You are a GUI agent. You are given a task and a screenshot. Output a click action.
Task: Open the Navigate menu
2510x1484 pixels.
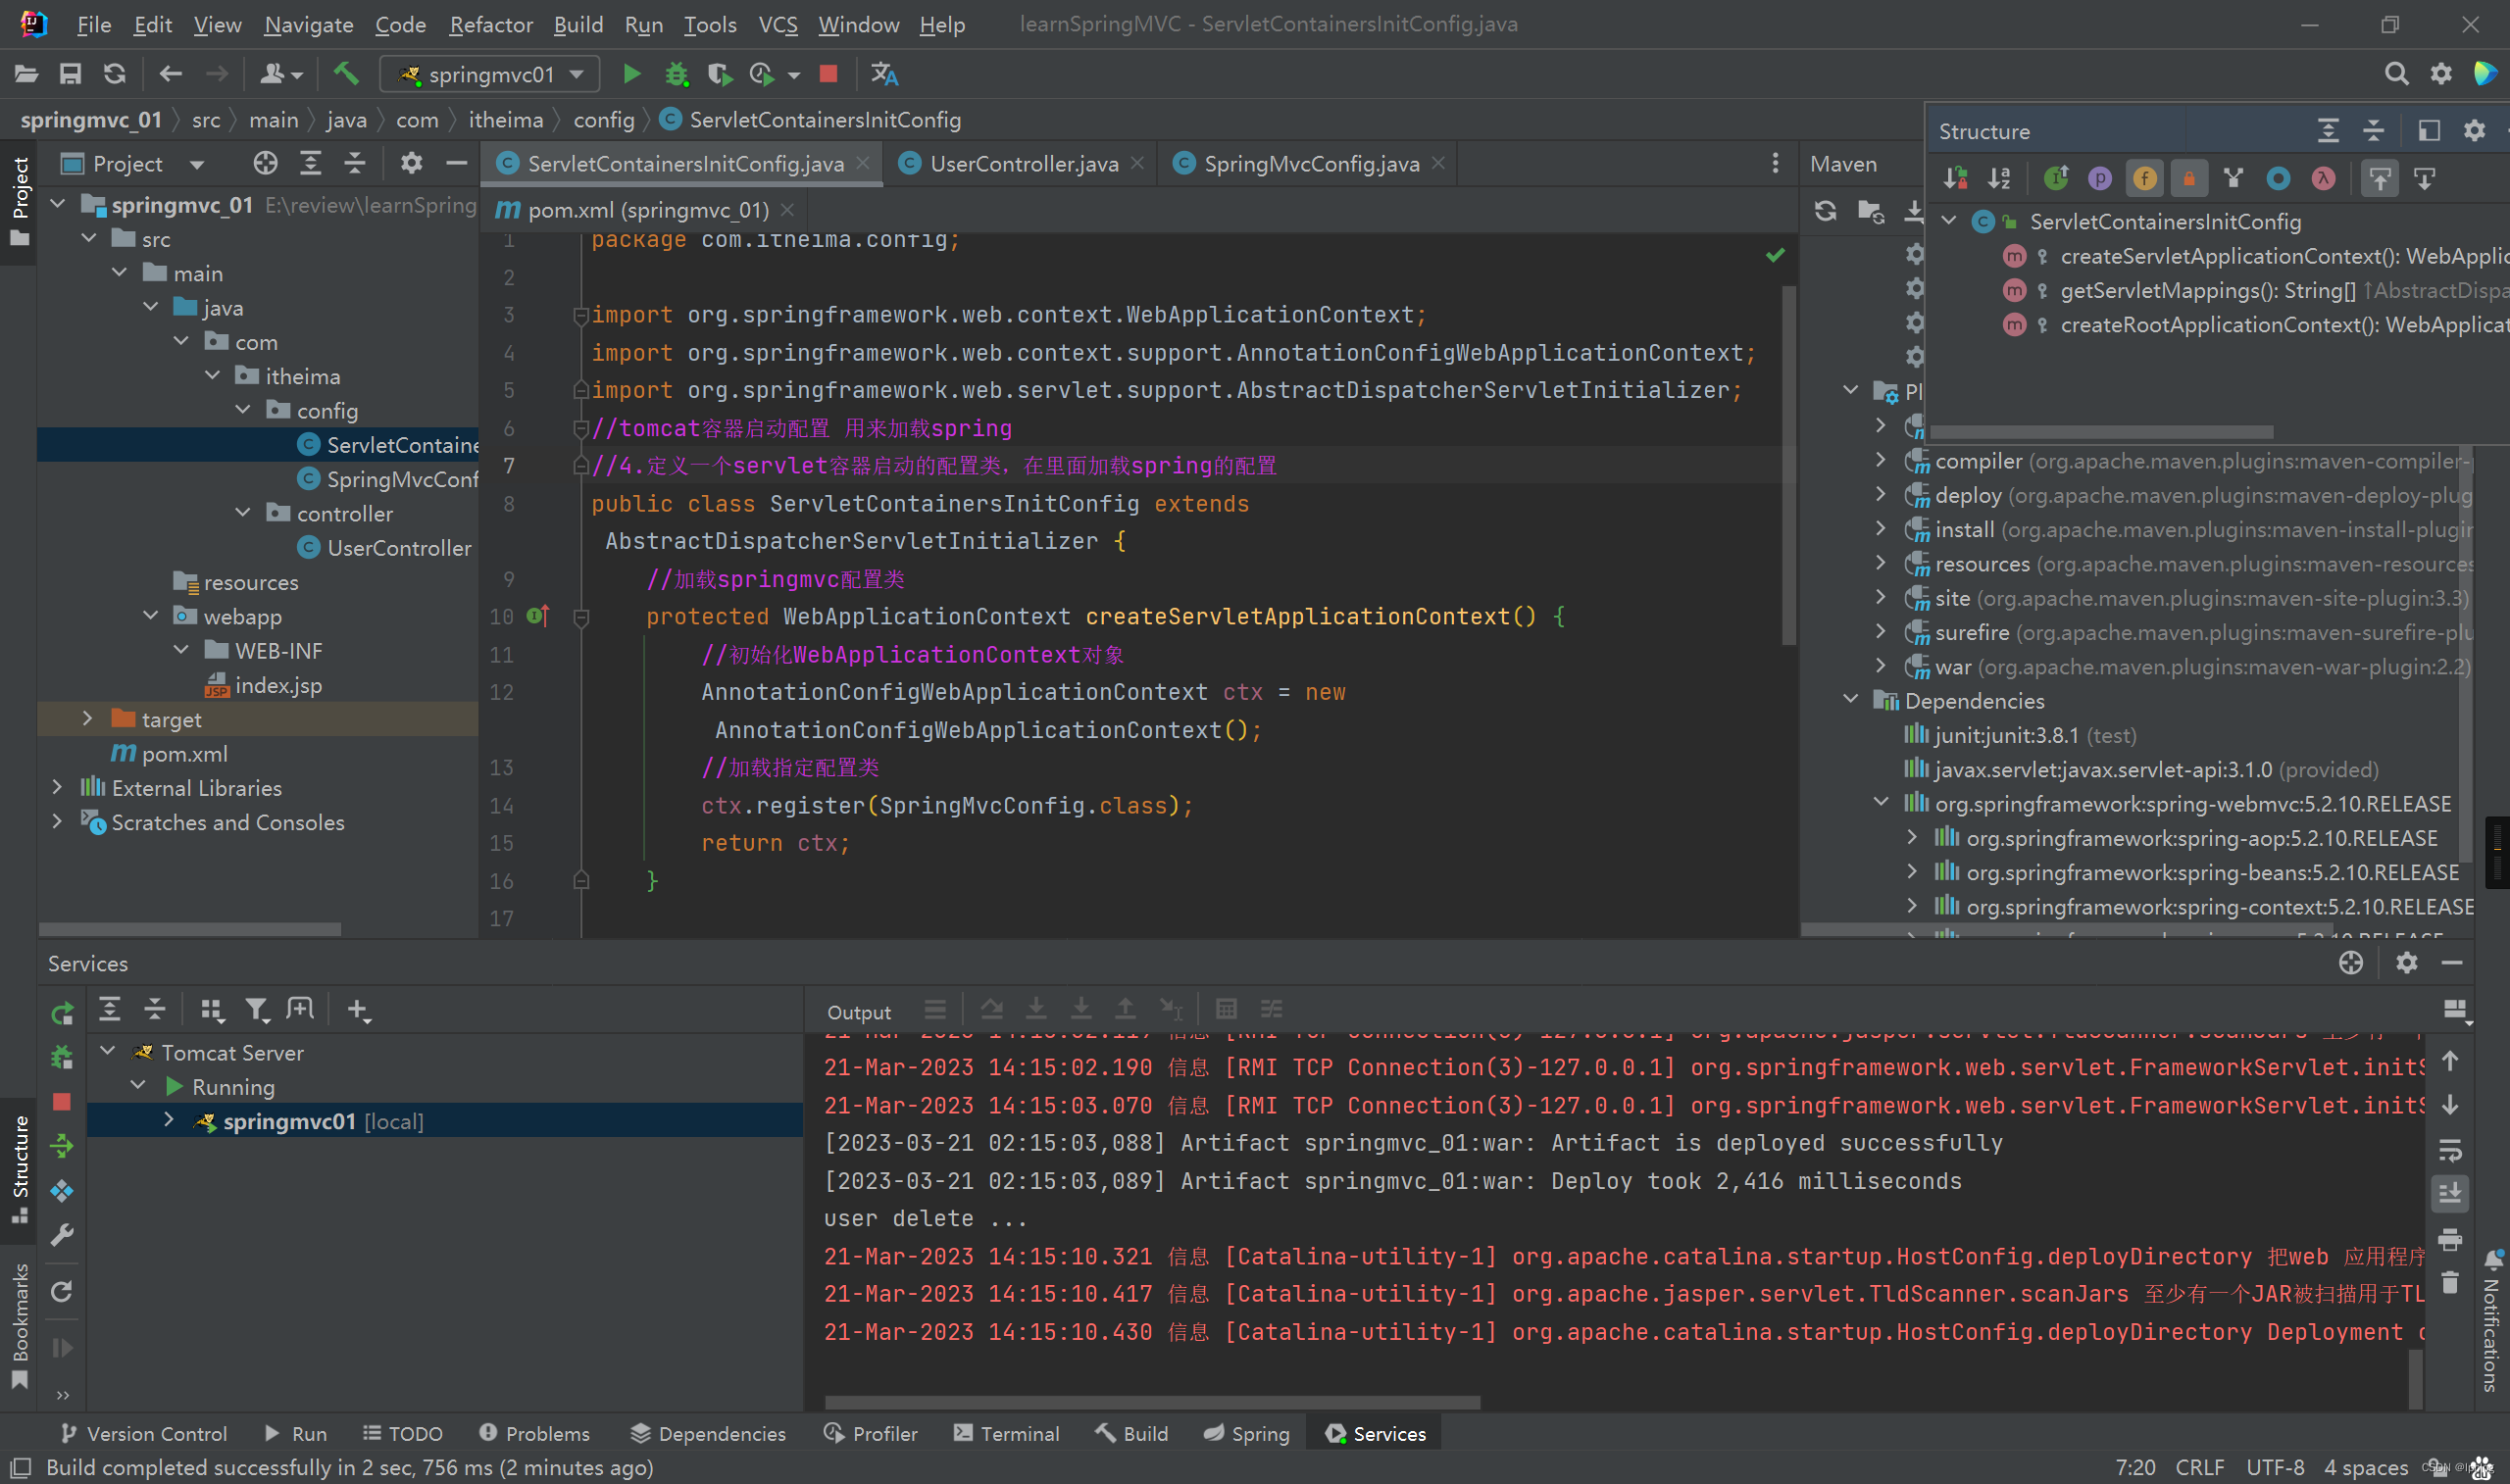click(x=308, y=24)
